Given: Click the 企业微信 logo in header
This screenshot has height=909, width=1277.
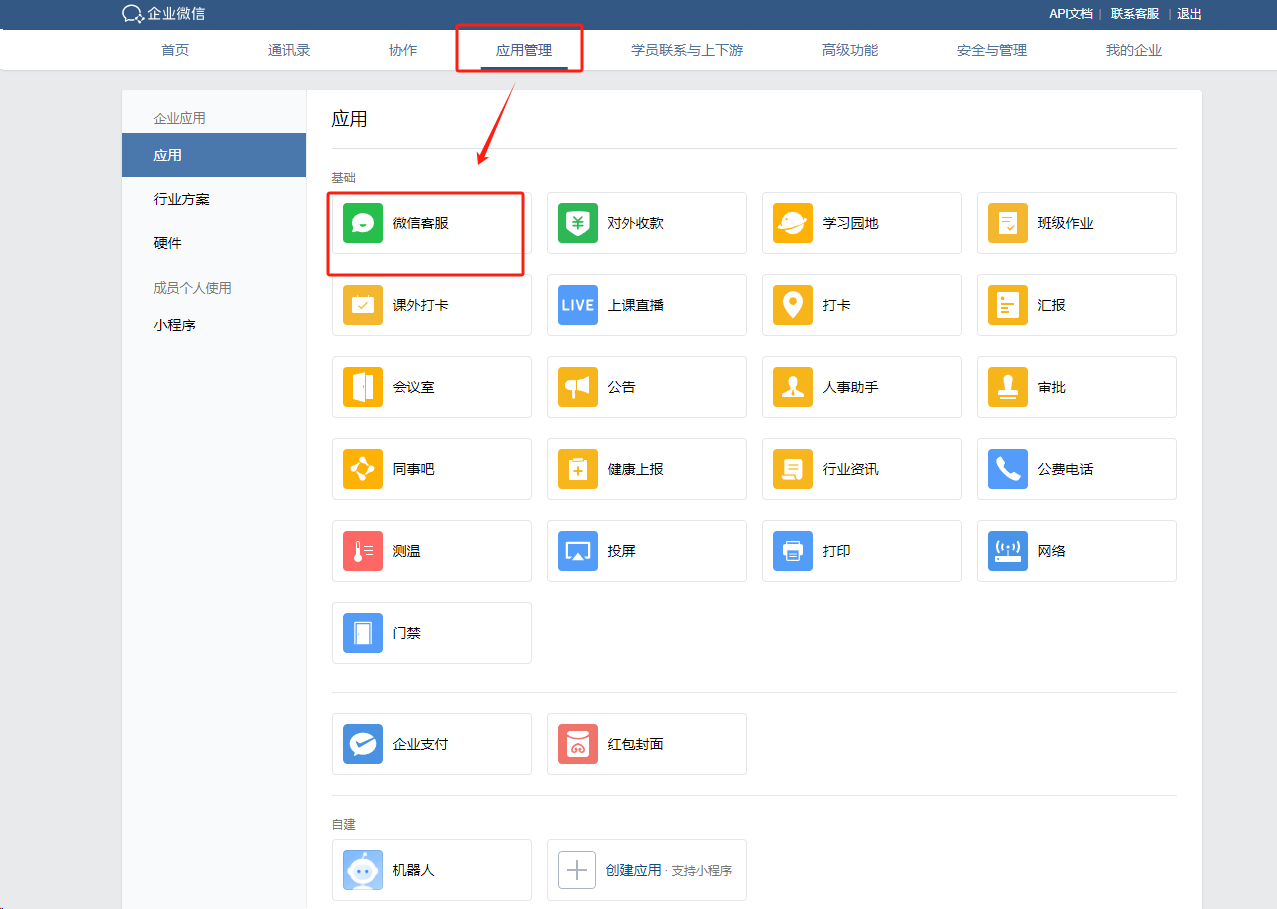Looking at the screenshot, I should 163,14.
